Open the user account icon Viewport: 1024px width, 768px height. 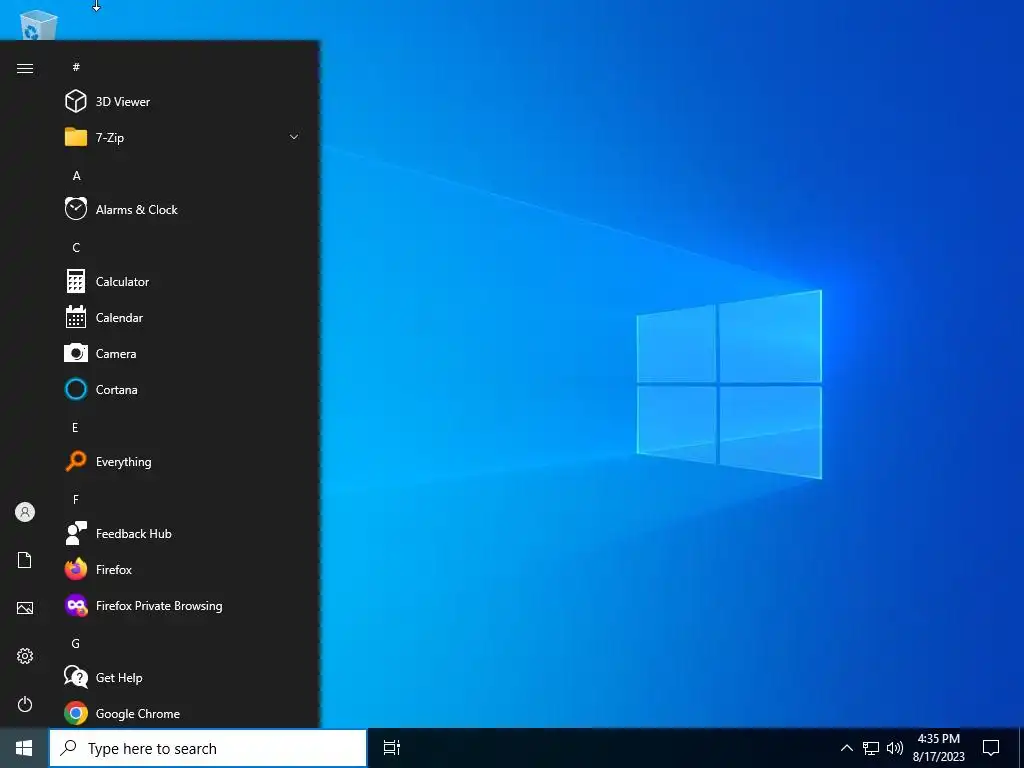(25, 512)
